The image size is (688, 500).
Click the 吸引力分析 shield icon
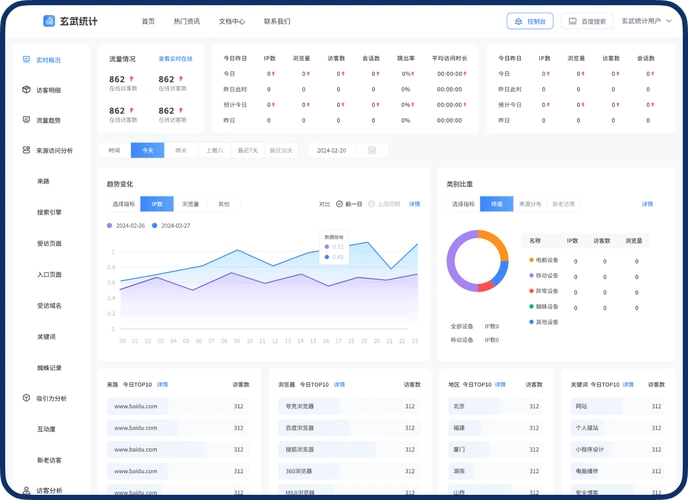[x=26, y=398]
